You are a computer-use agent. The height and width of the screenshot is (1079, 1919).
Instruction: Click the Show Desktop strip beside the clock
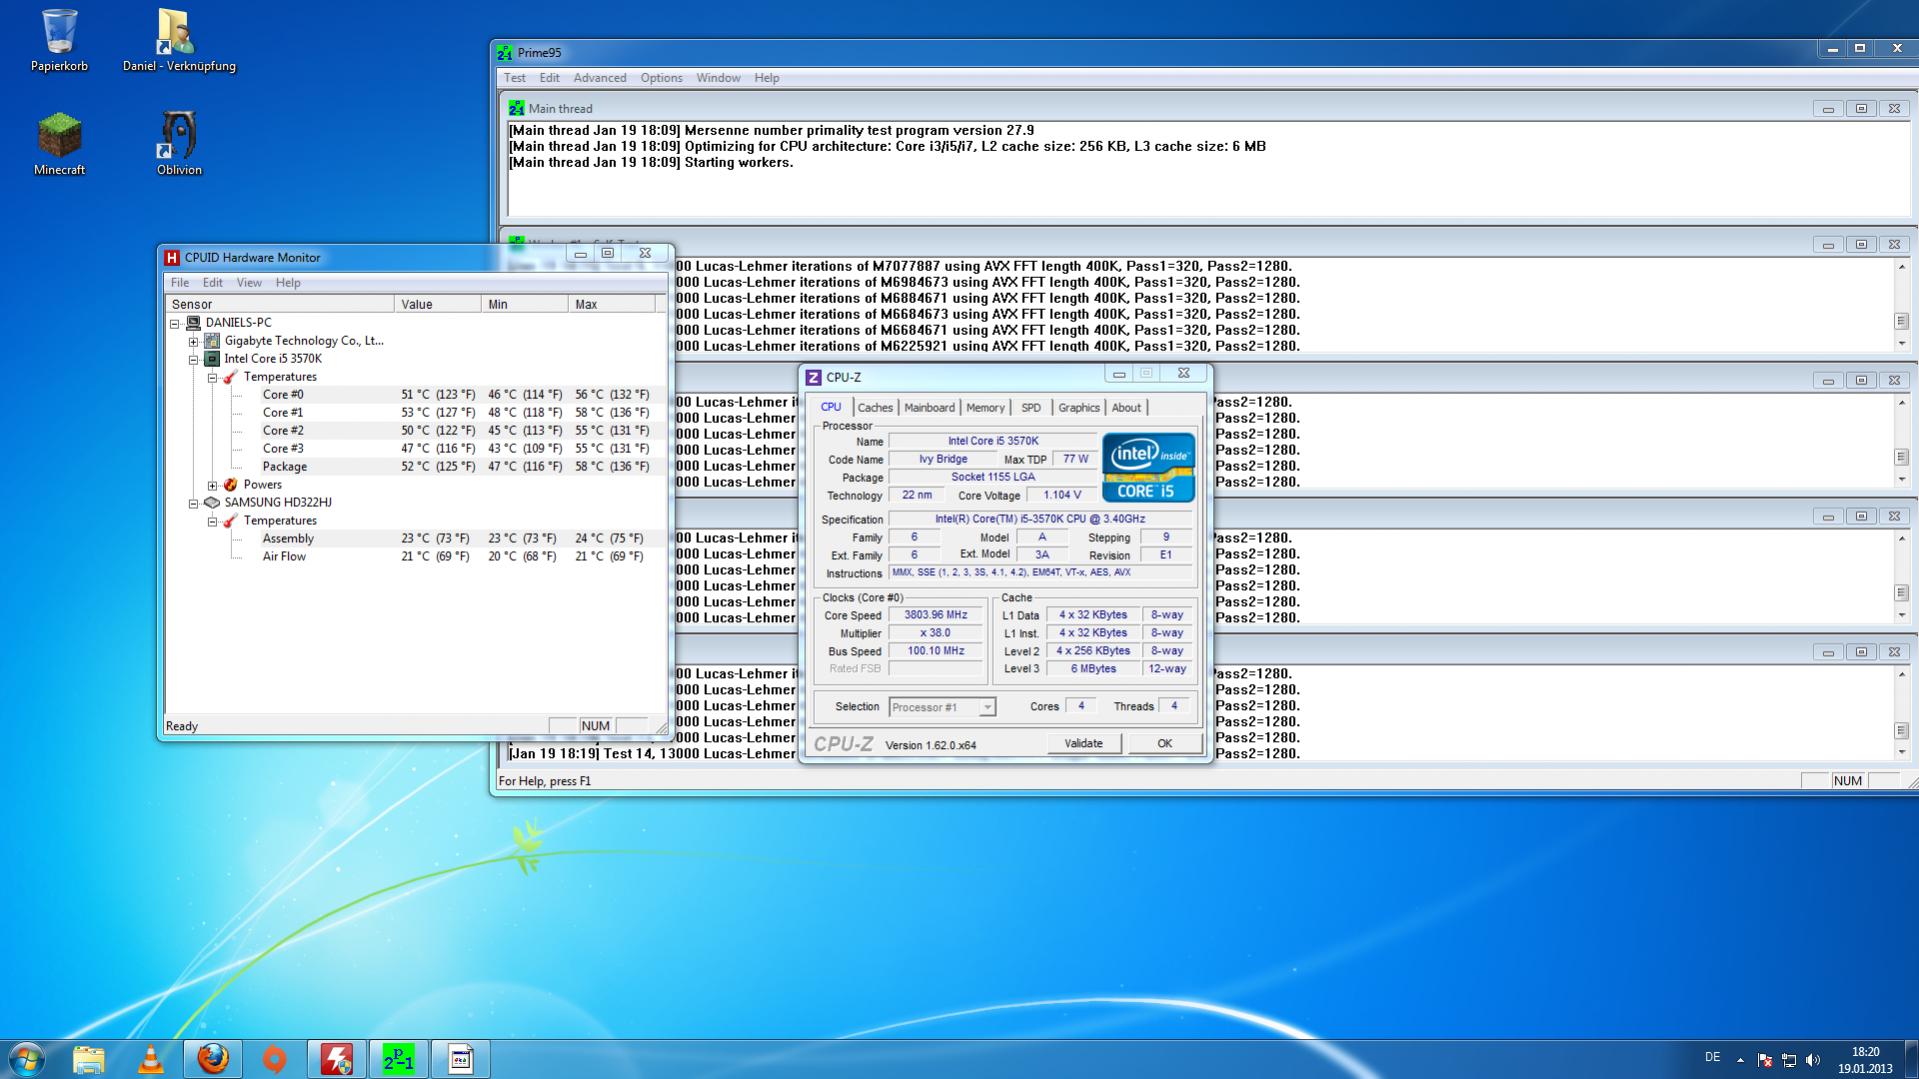1911,1060
